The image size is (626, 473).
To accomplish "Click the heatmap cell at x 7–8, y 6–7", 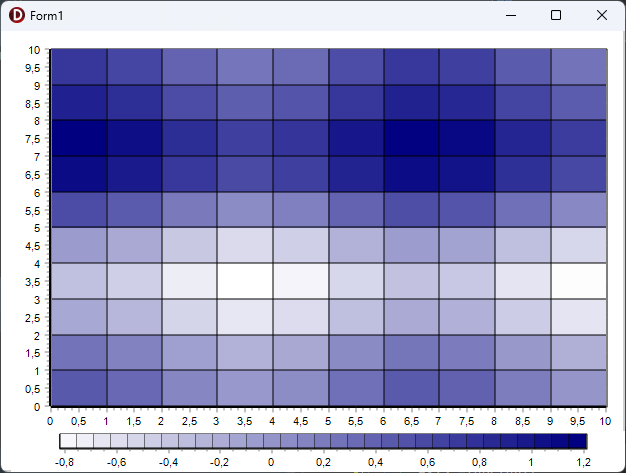I will [467, 174].
